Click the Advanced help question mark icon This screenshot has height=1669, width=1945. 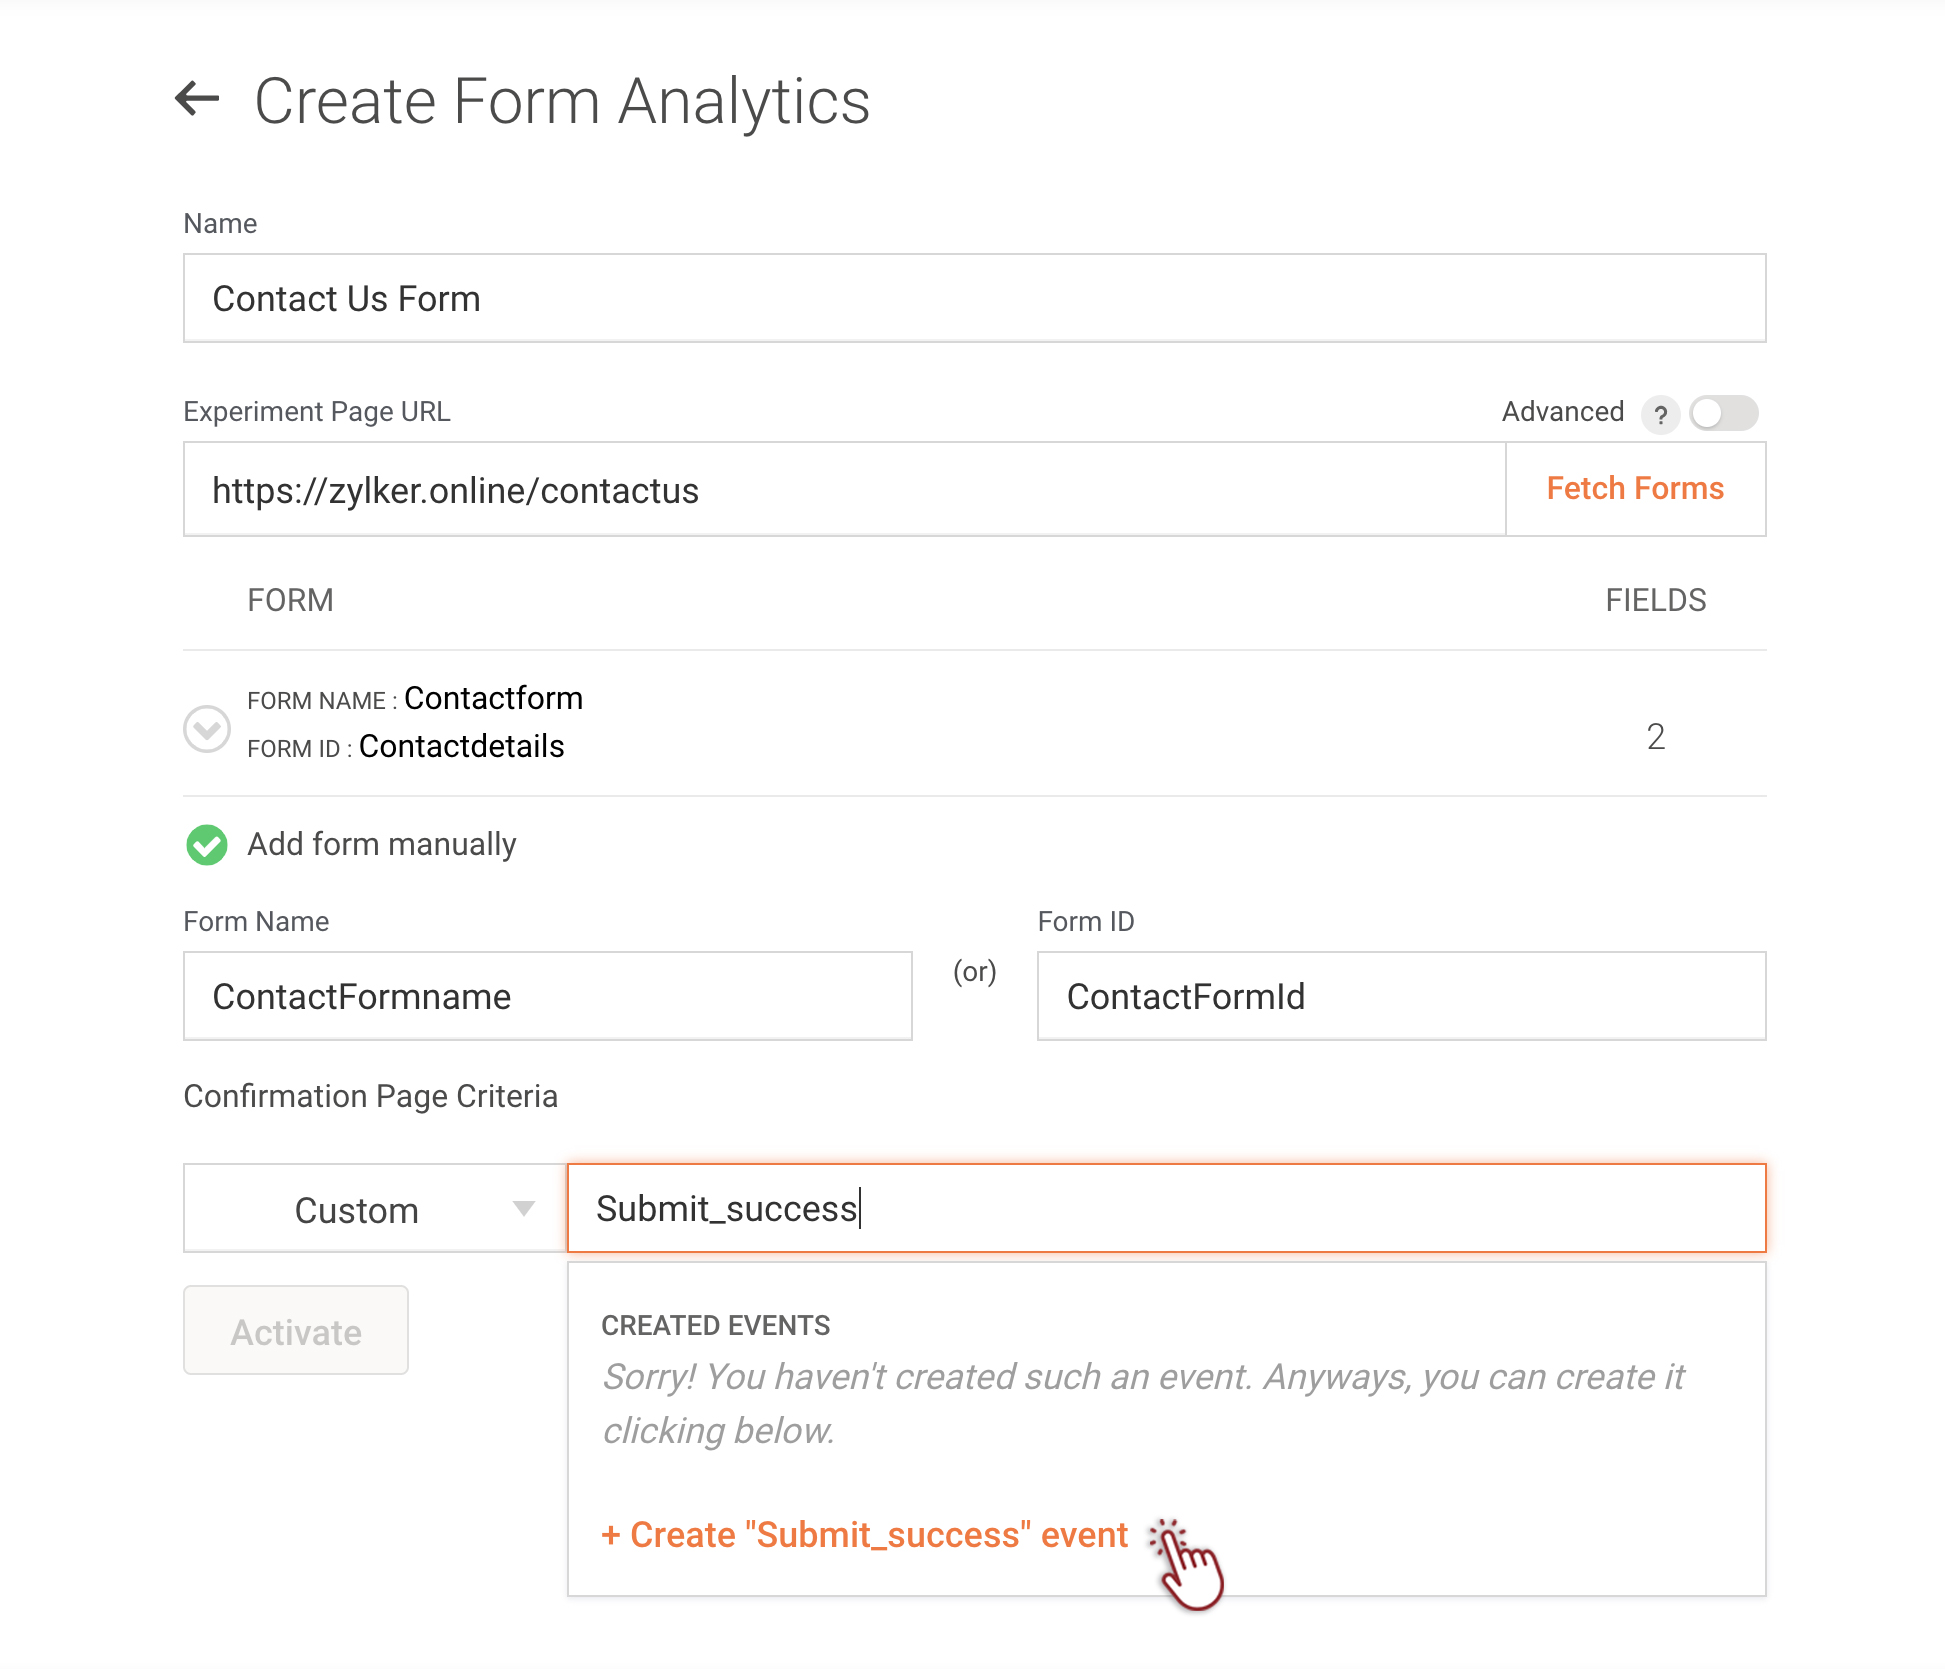(1660, 414)
